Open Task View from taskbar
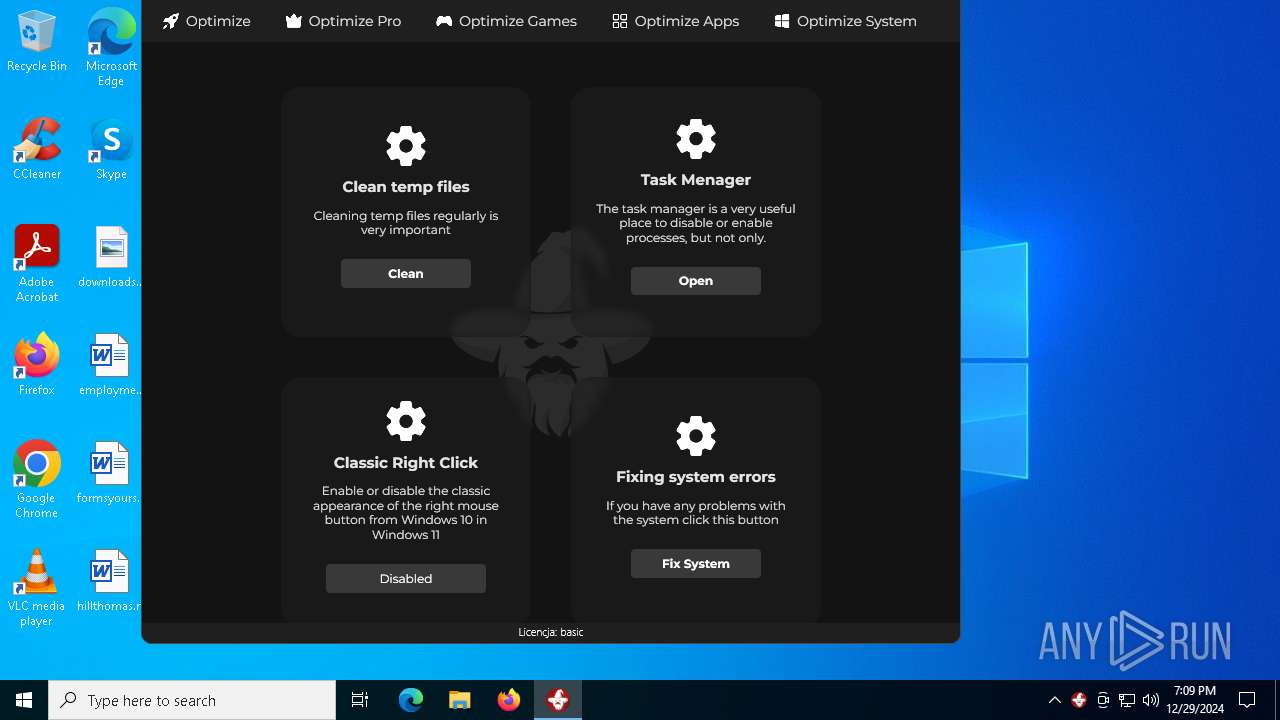Screen dimensions: 1280x720 coord(360,700)
